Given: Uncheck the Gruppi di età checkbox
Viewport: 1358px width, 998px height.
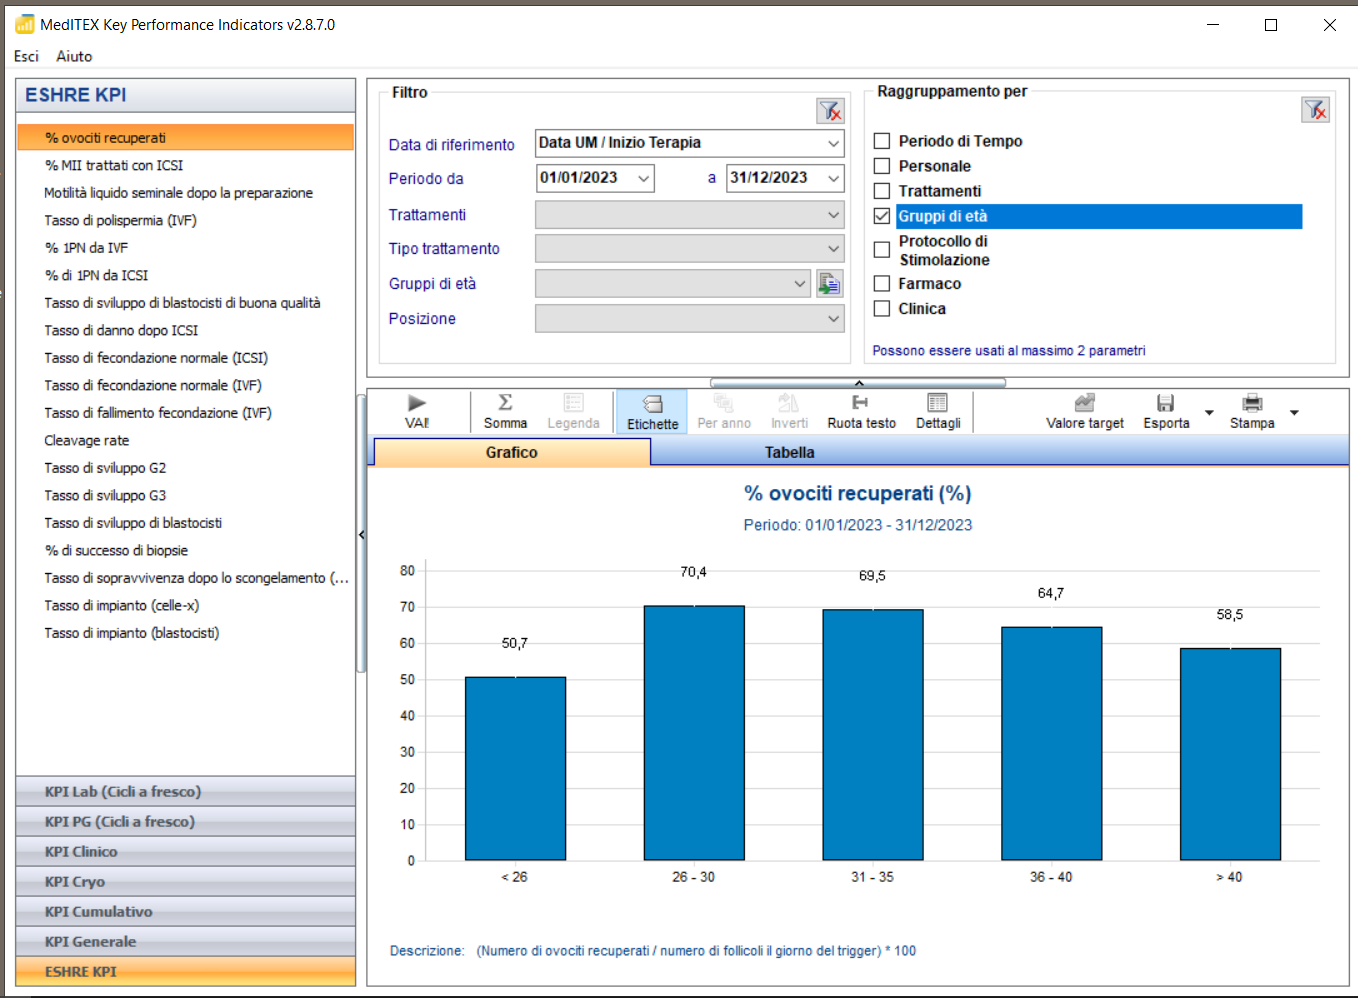Looking at the screenshot, I should [x=882, y=216].
